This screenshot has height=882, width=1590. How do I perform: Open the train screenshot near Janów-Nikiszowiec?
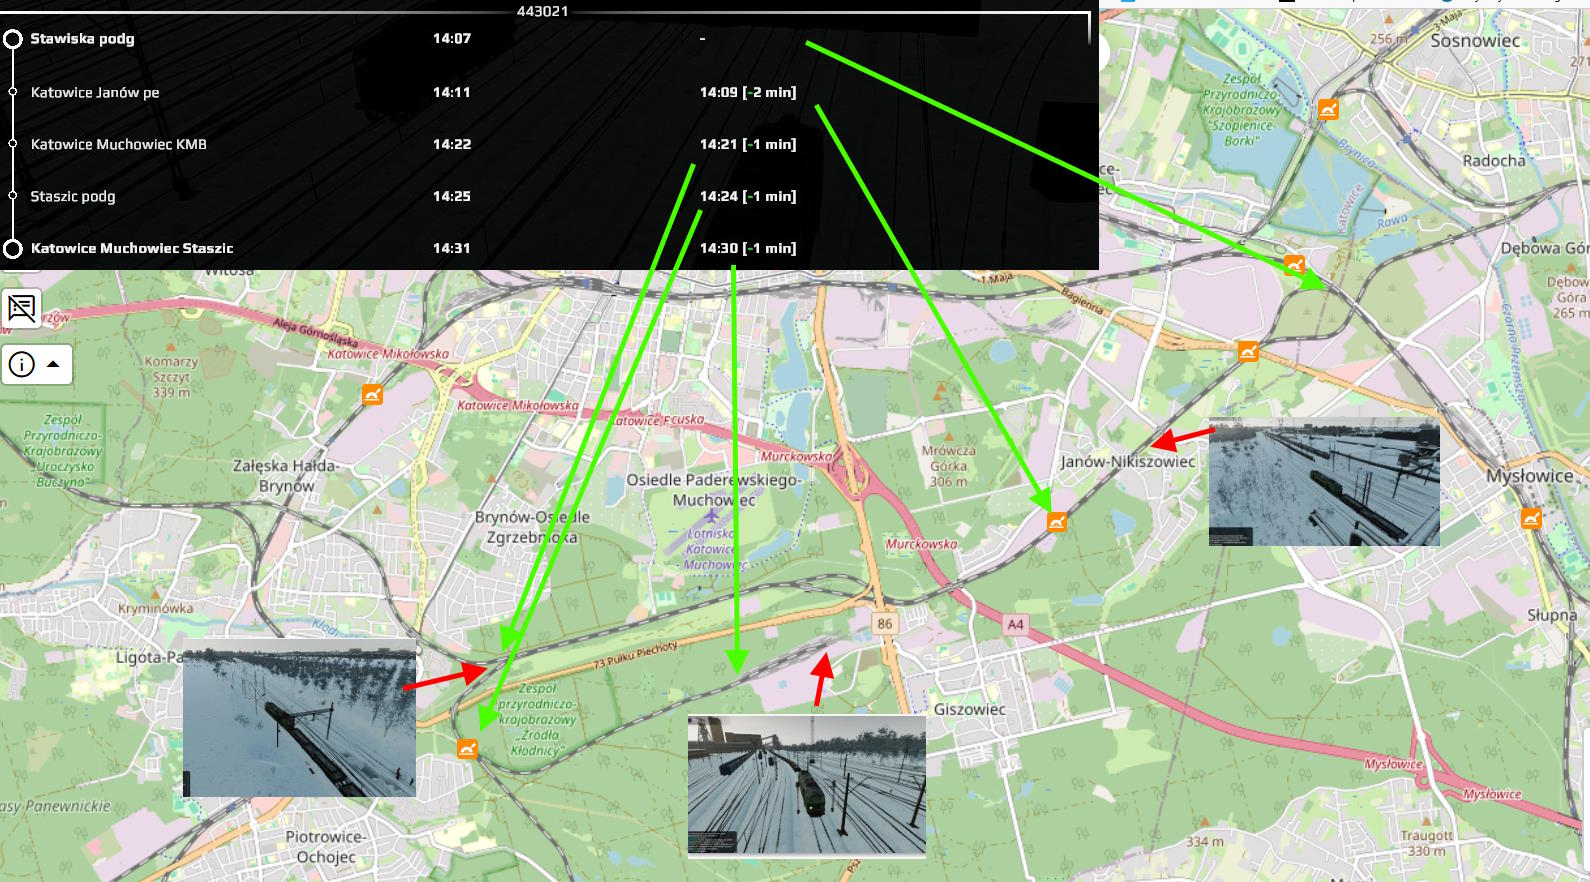point(1323,482)
